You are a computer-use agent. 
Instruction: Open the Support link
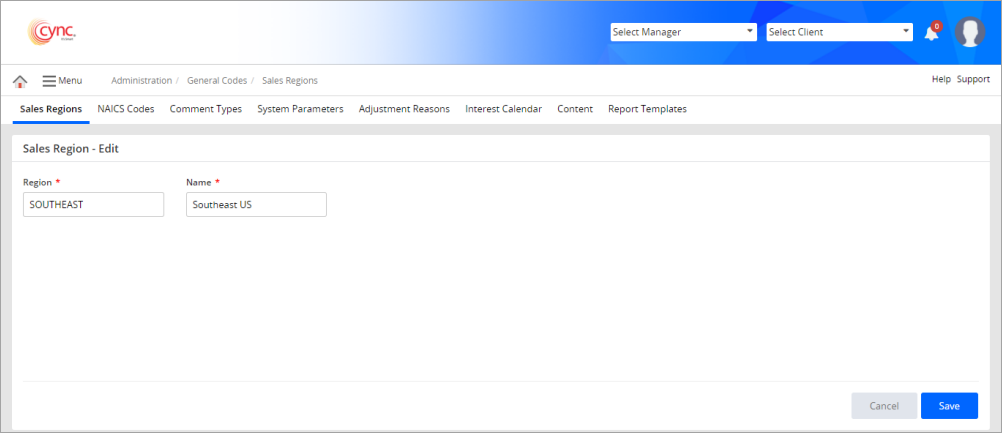(973, 79)
